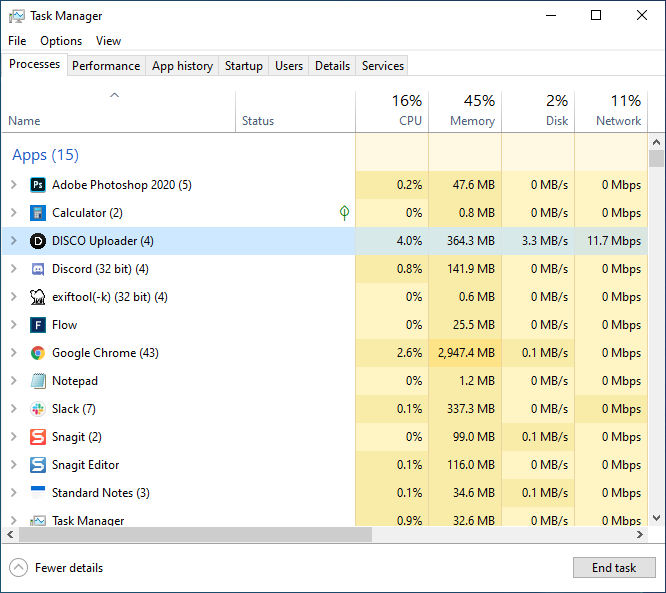
Task: Click the Task Manager process row icon
Action: click(38, 520)
